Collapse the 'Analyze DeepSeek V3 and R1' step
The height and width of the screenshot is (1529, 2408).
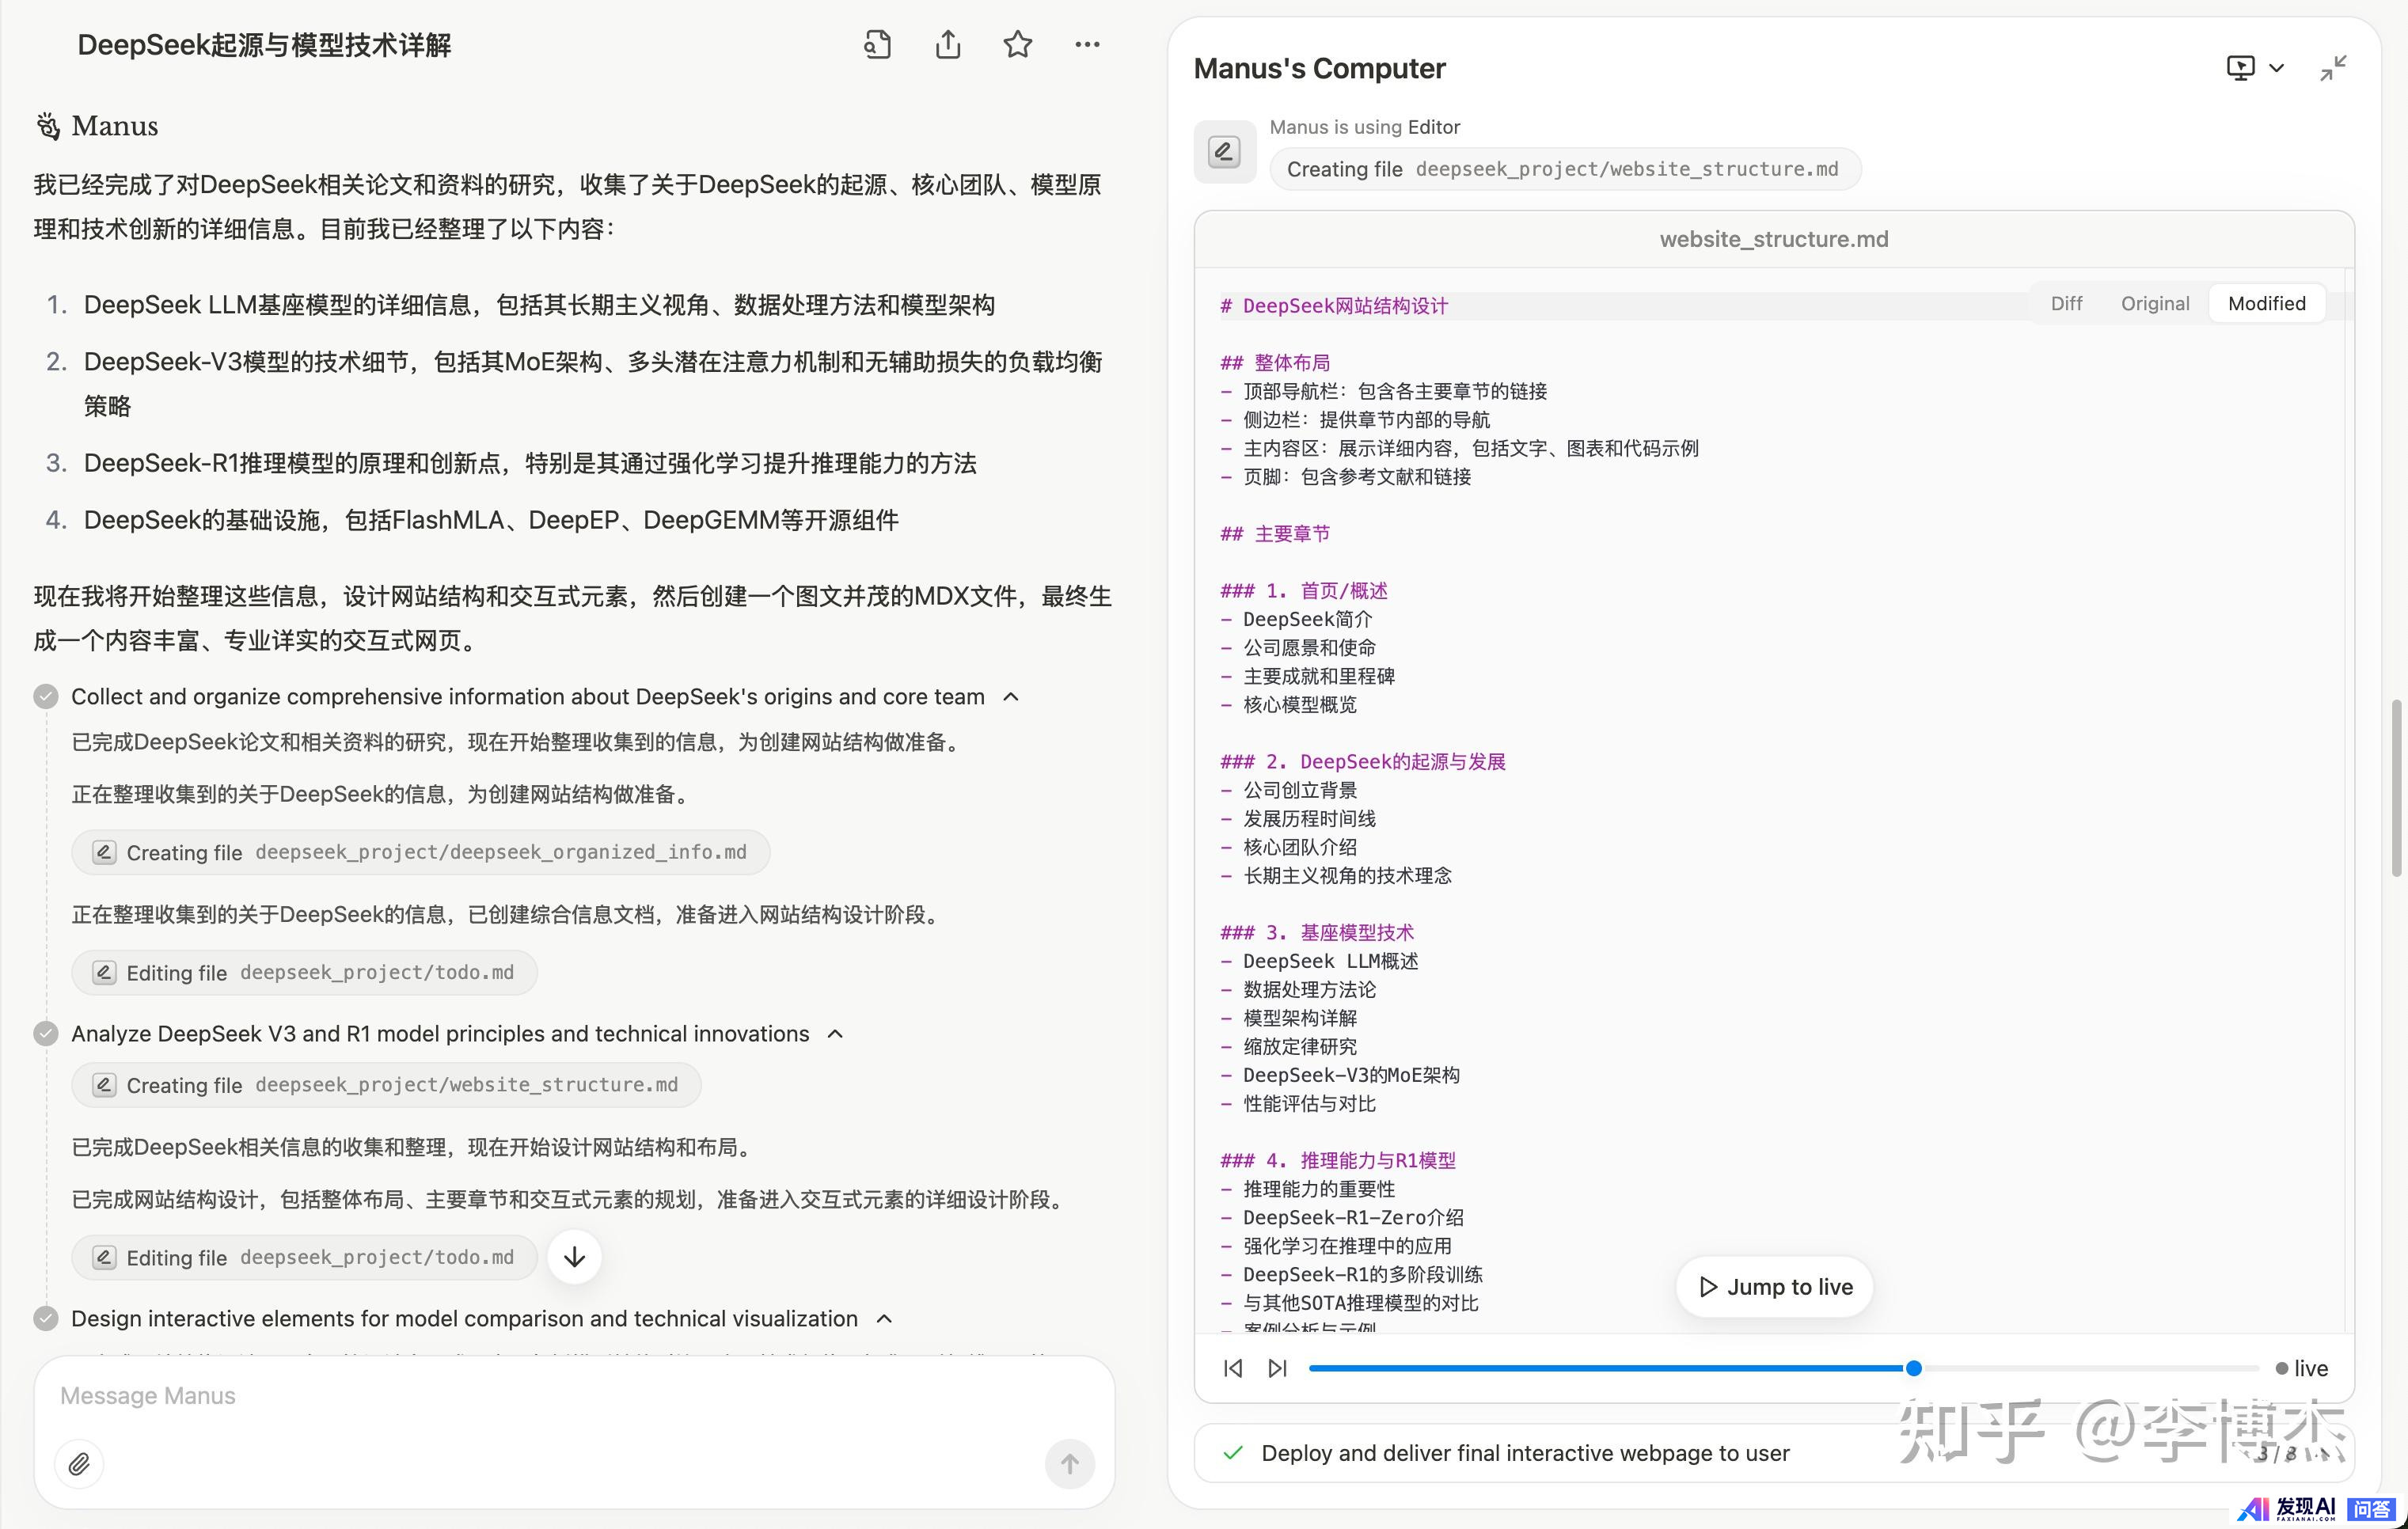836,1034
